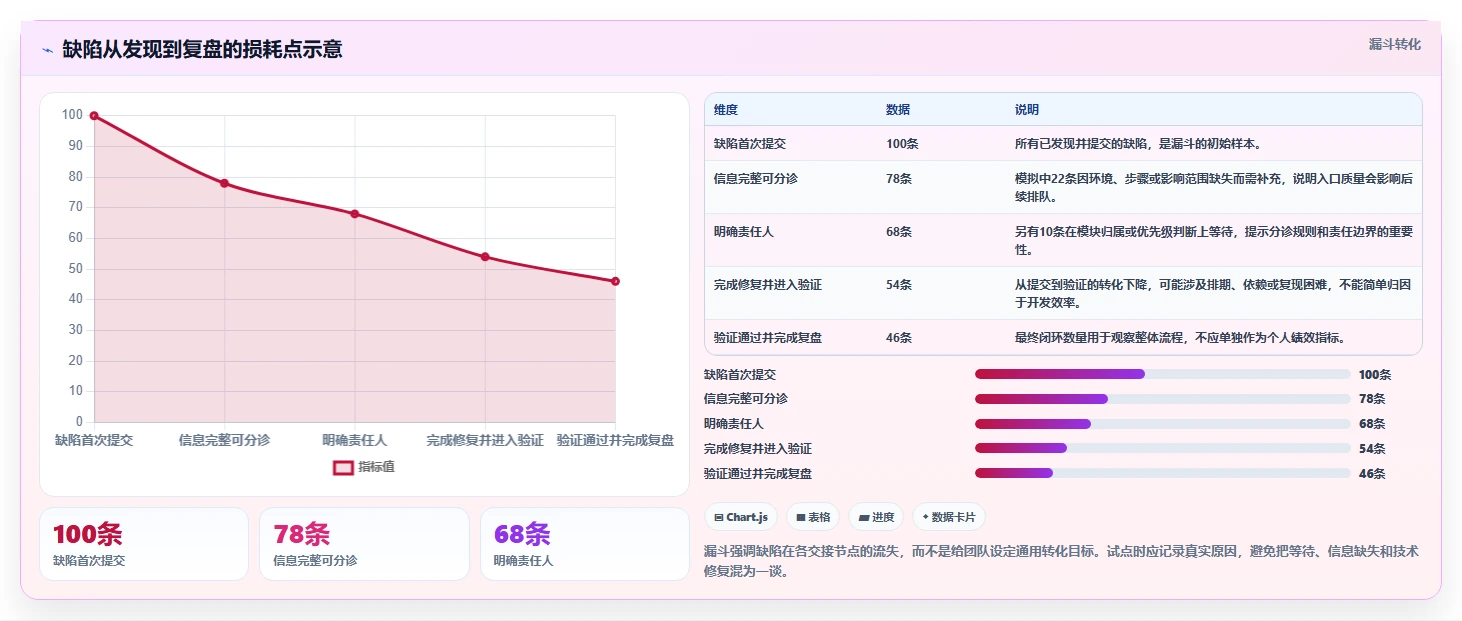The height and width of the screenshot is (621, 1462).
Task: Open the 100条 缺陷首次提交 stat card
Action: (x=144, y=544)
